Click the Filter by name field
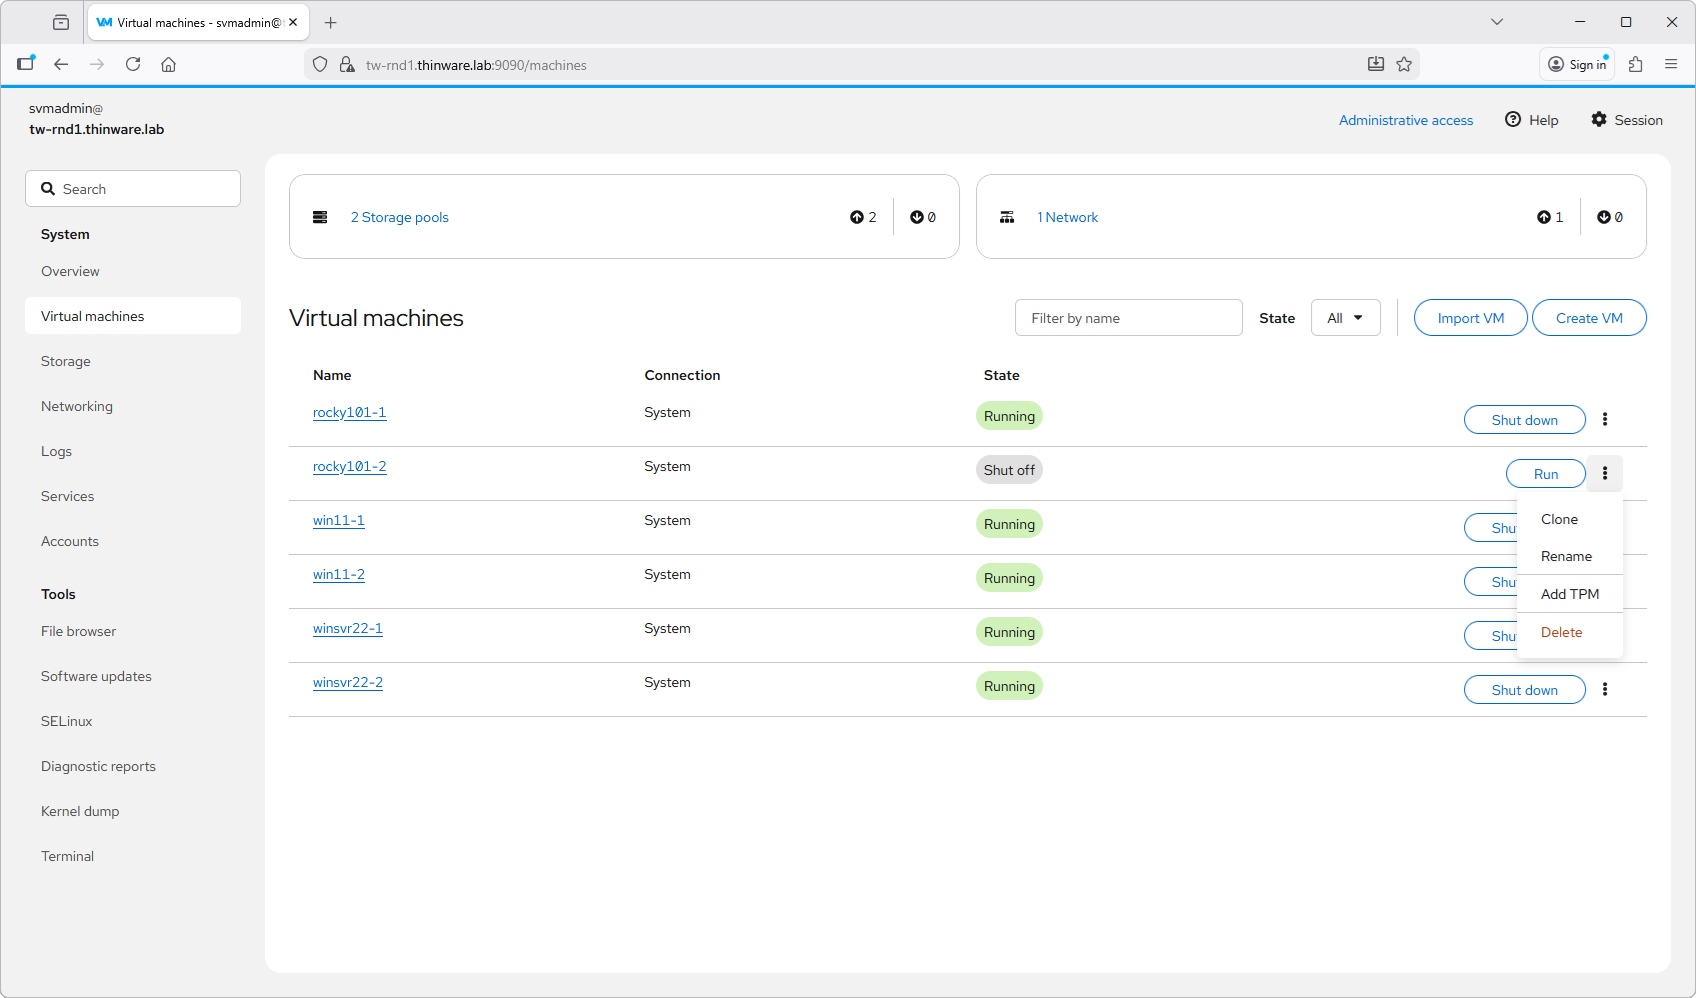Image resolution: width=1696 pixels, height=998 pixels. click(1128, 318)
